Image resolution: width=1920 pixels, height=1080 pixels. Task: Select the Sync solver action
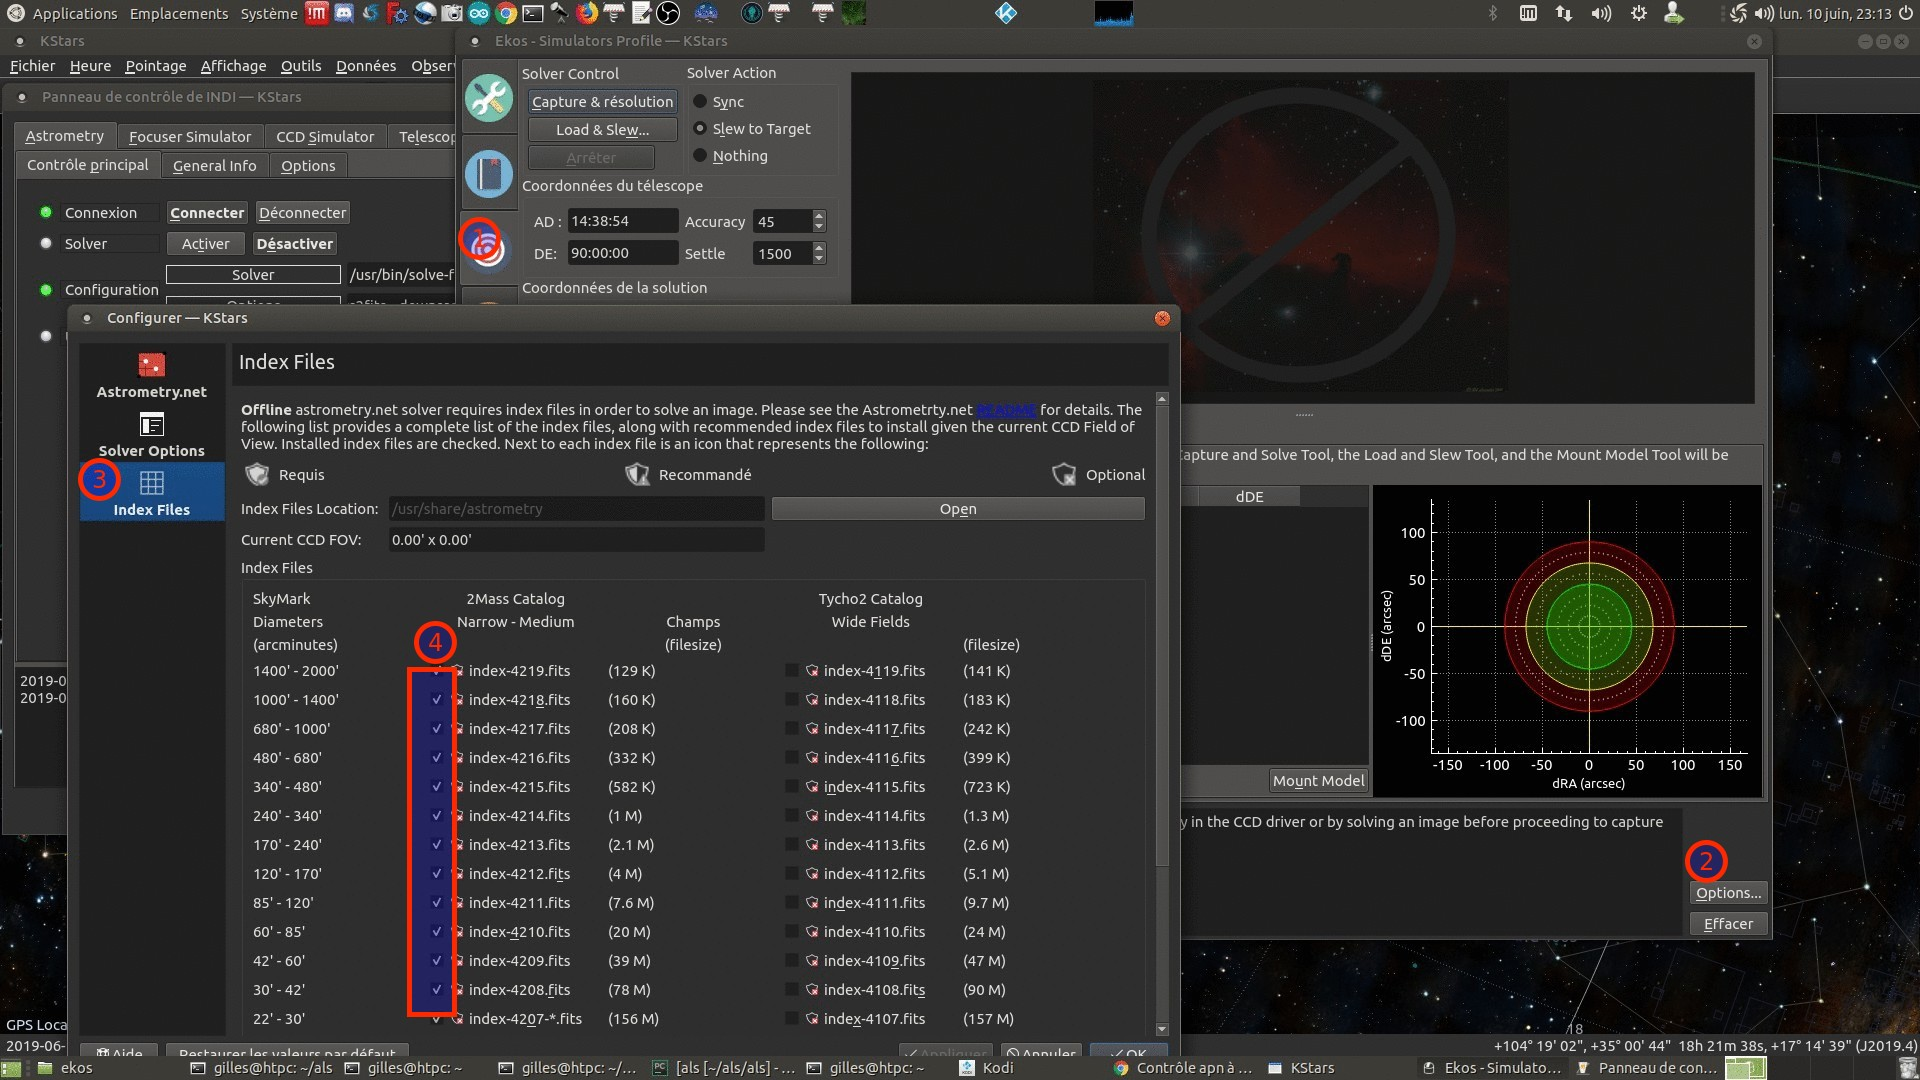click(701, 102)
